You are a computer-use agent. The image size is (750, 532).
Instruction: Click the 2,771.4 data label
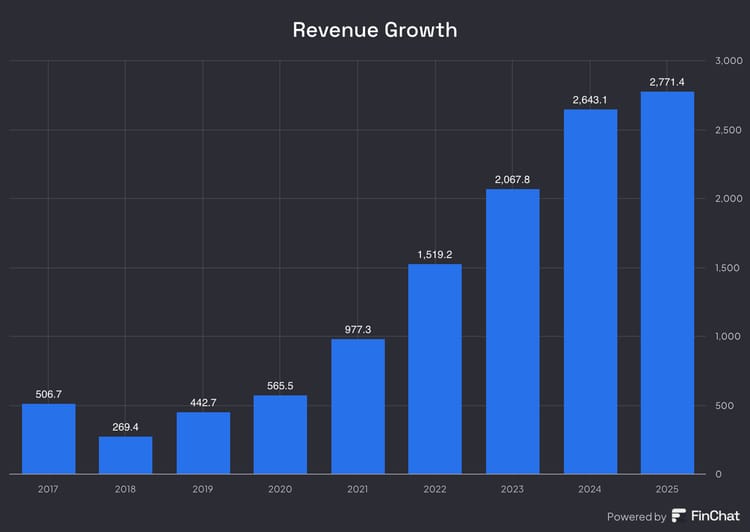coord(667,82)
